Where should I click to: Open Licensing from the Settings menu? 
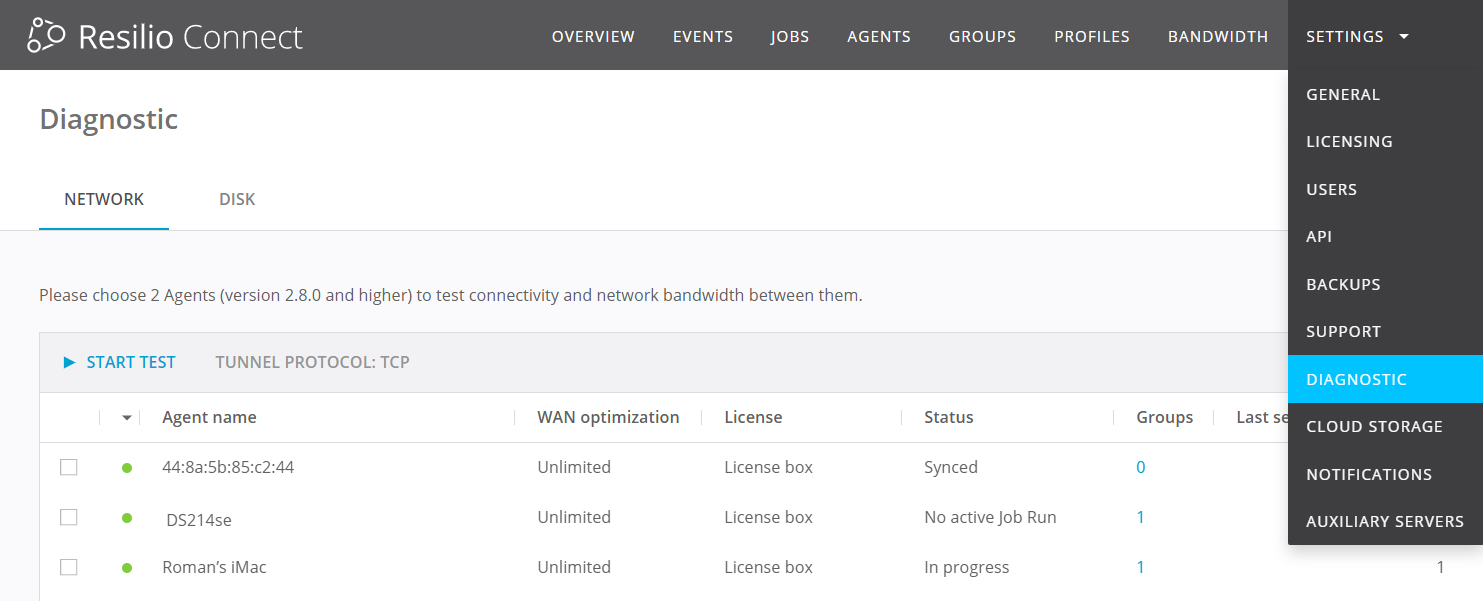pos(1349,141)
